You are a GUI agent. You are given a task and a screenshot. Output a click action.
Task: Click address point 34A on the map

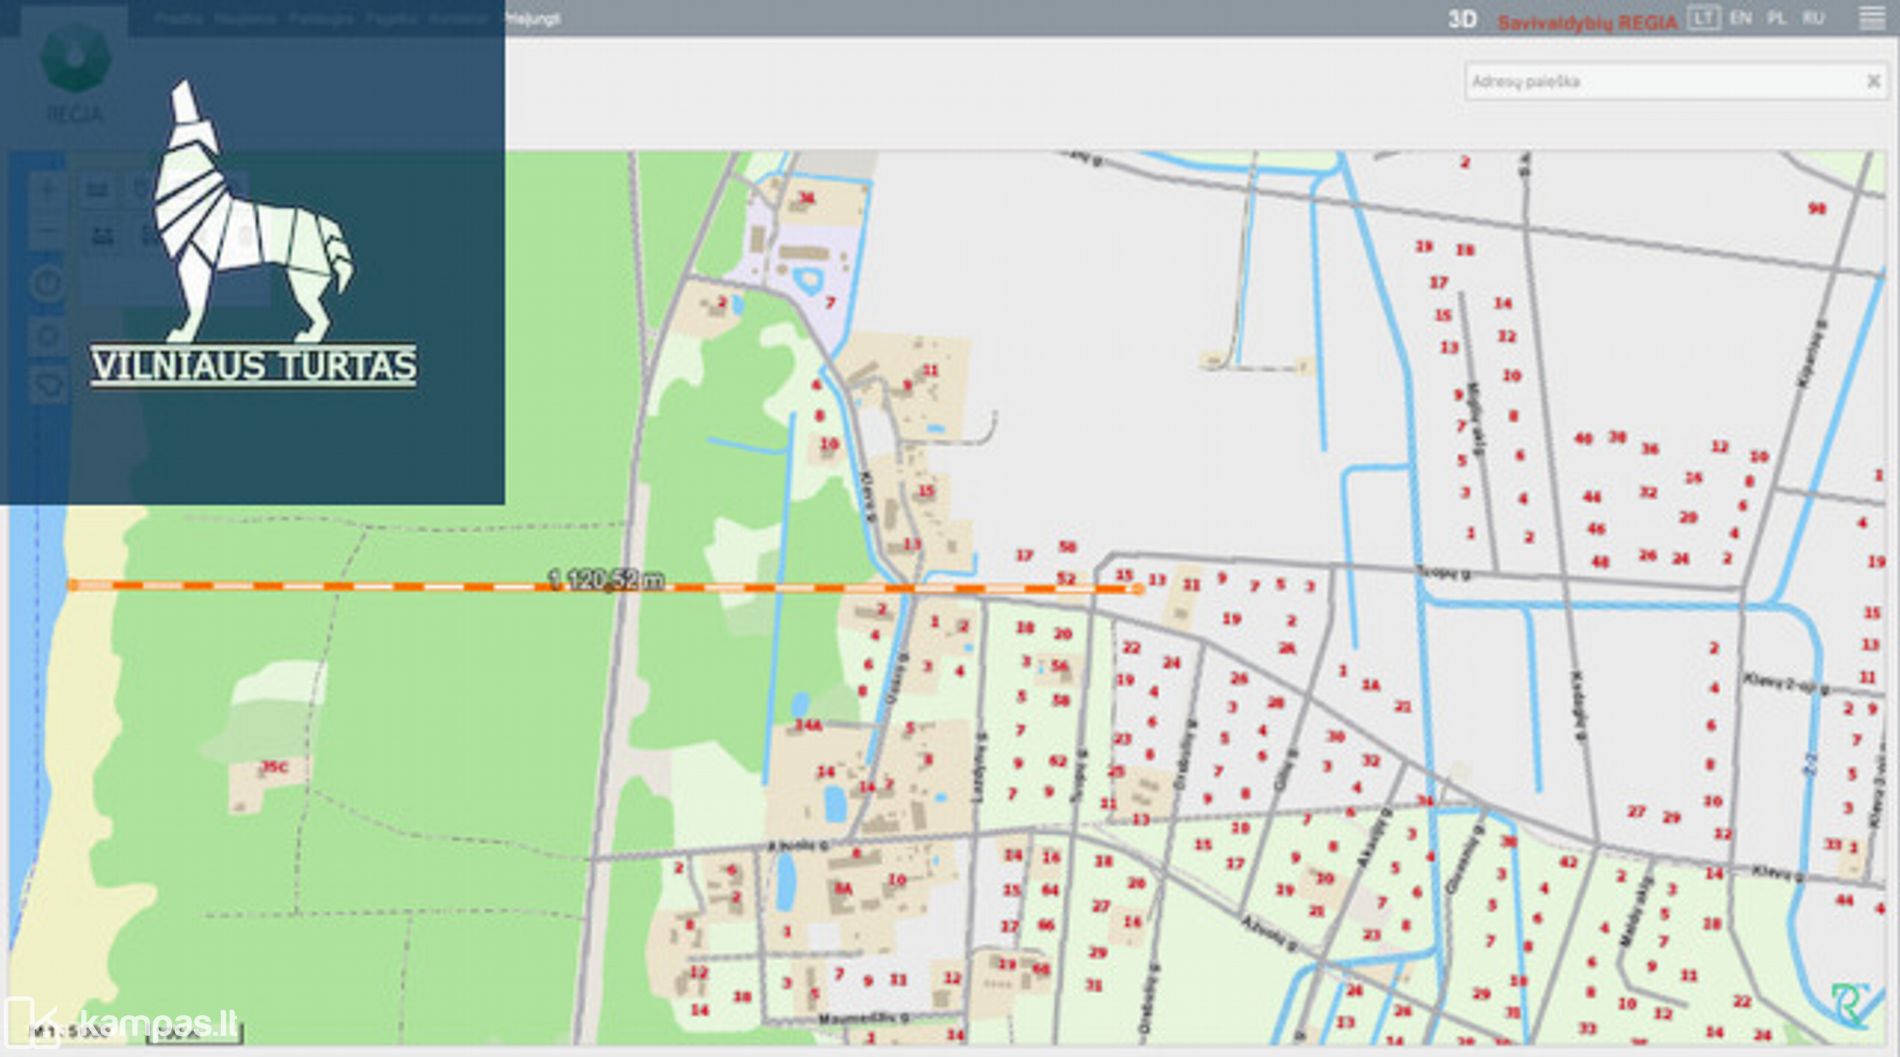coord(808,725)
